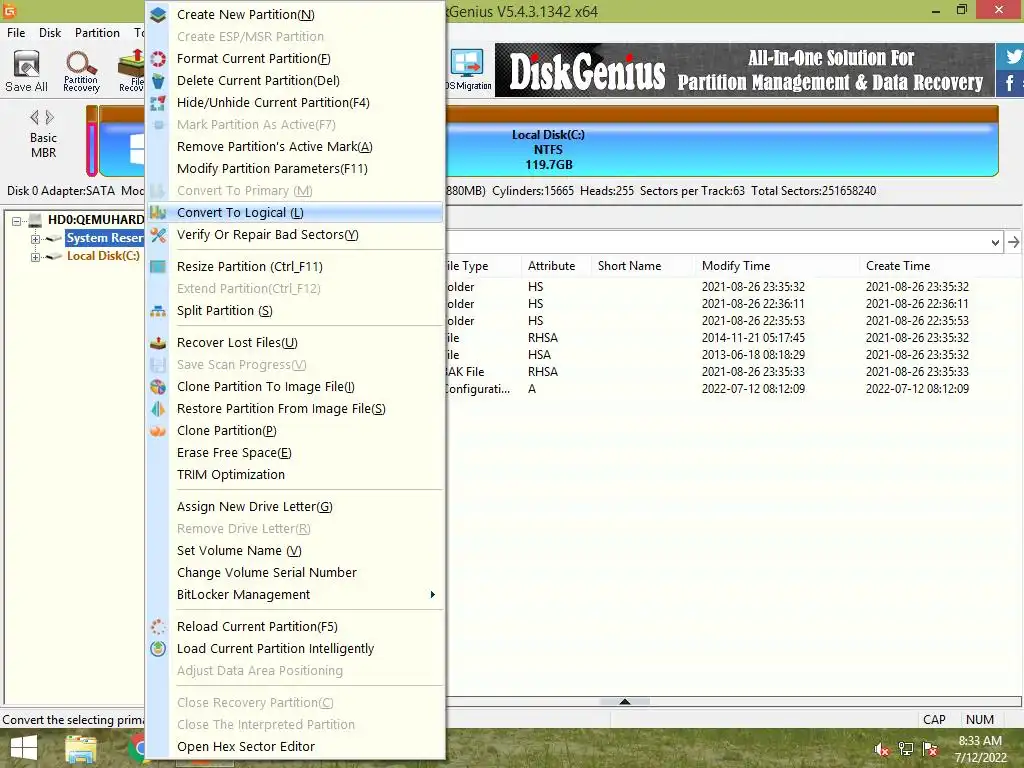Select row modified 2014-11-21 05:17:45
Image resolution: width=1024 pixels, height=768 pixels.
(733, 338)
